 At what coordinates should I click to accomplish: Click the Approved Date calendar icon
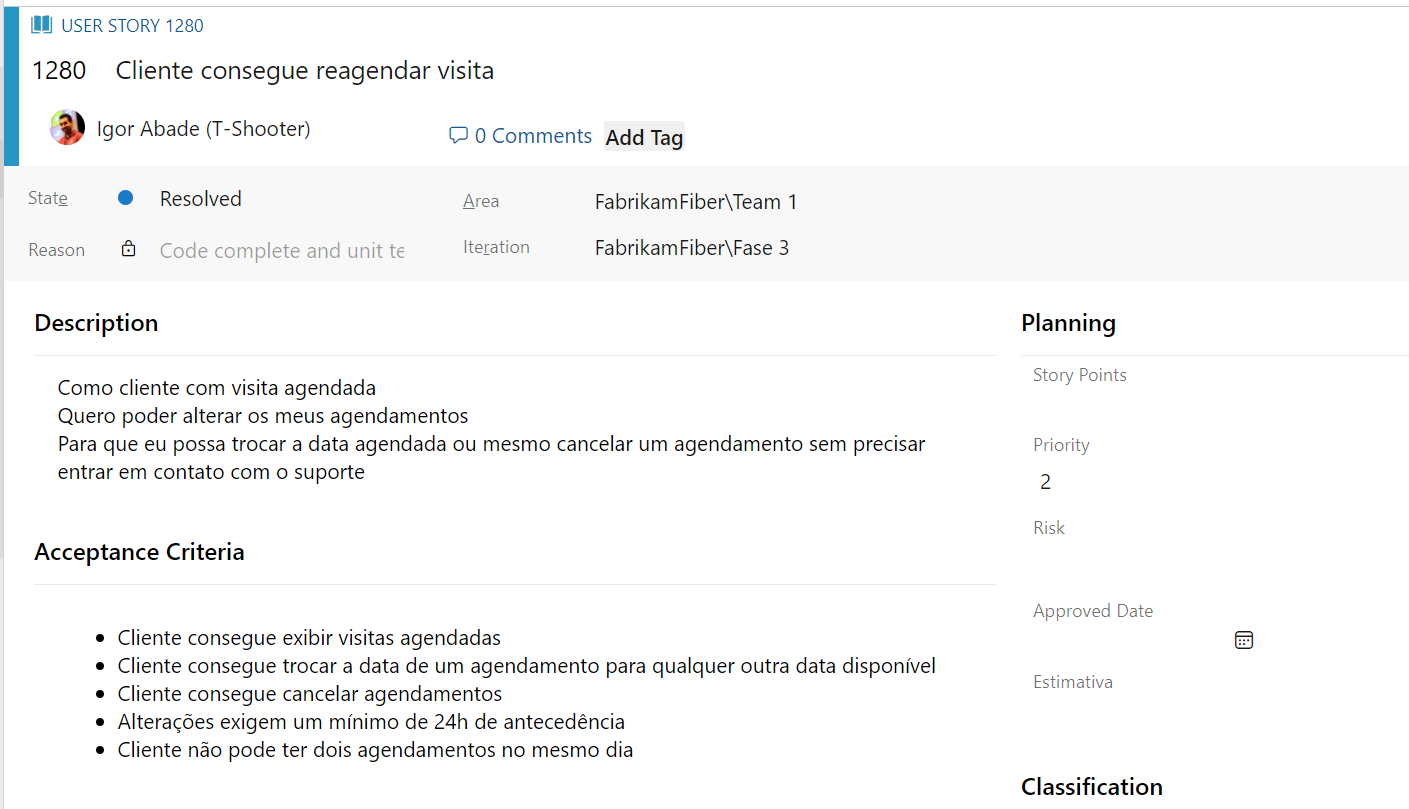click(x=1243, y=640)
